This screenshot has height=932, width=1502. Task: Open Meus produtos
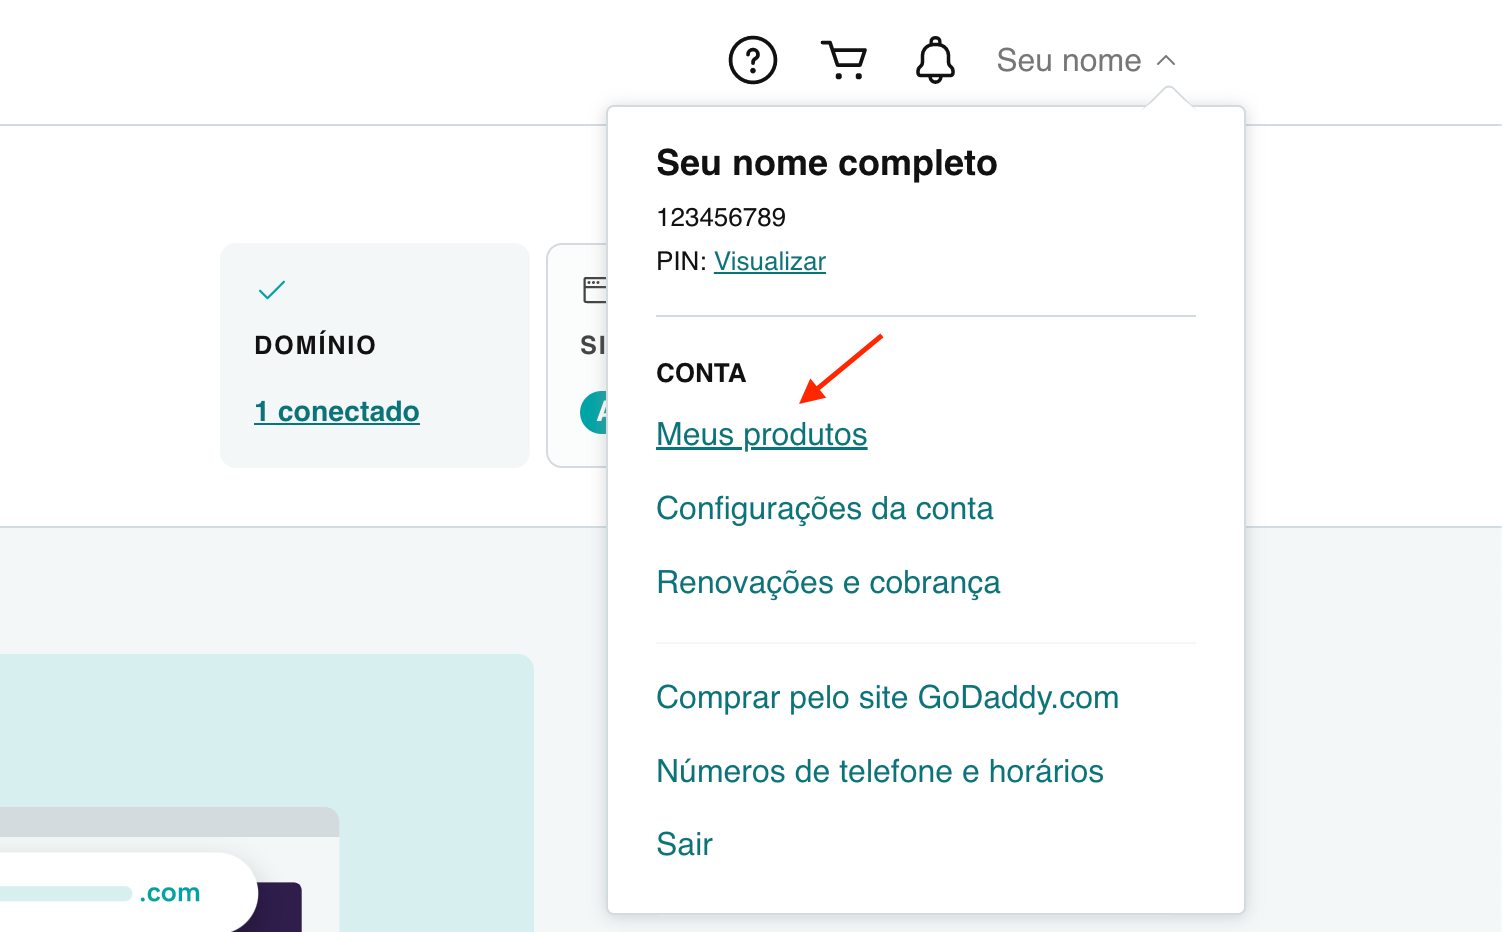(761, 435)
